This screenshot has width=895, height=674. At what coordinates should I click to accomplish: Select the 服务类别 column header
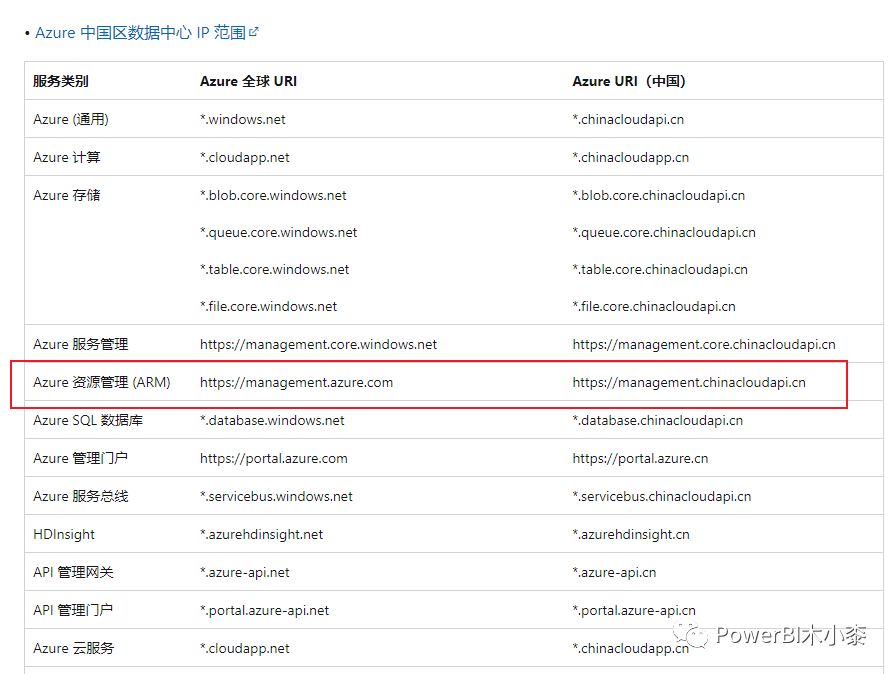[61, 81]
